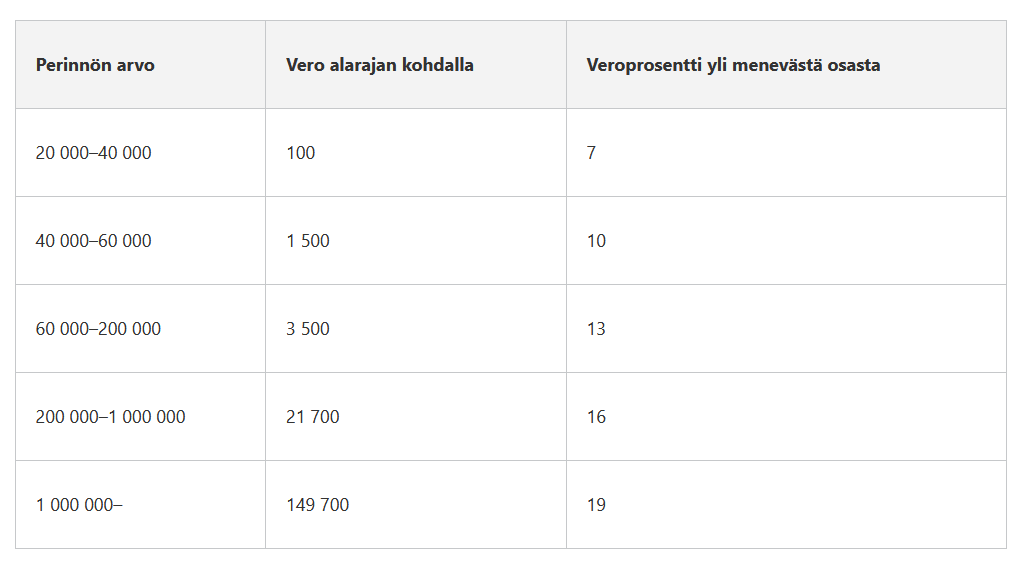Click the tax percentage 7 cell

click(x=591, y=153)
